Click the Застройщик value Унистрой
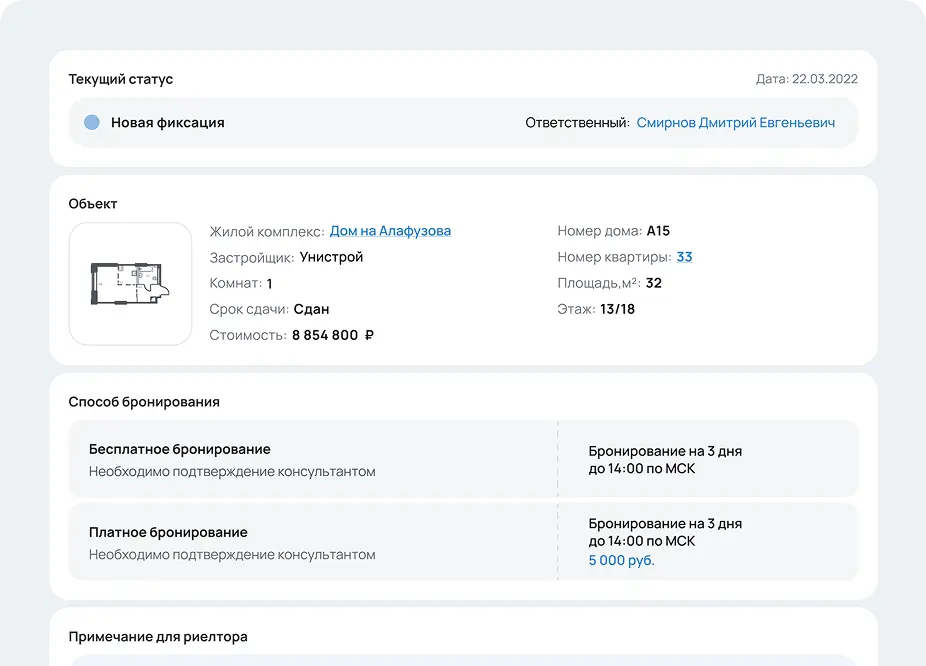926x666 pixels. tap(331, 257)
